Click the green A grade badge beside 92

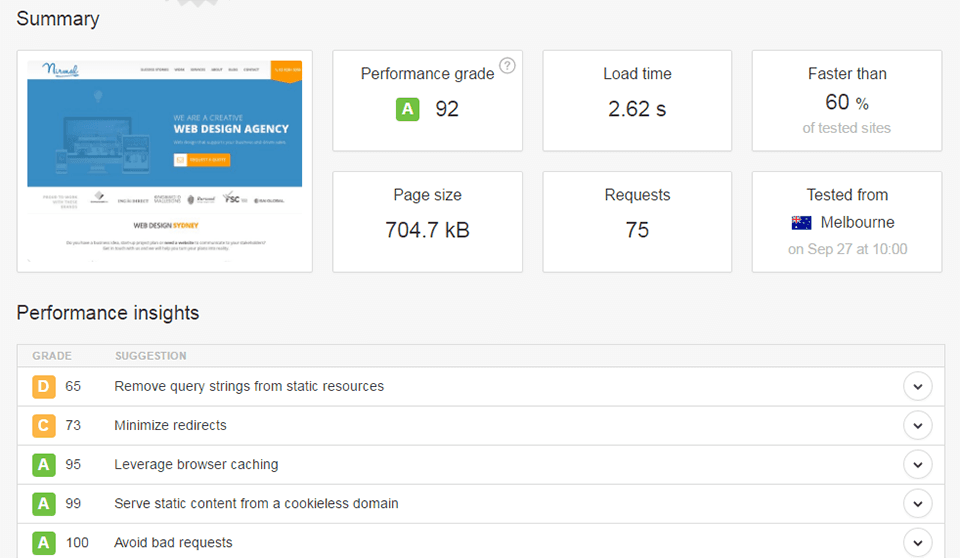(x=408, y=110)
